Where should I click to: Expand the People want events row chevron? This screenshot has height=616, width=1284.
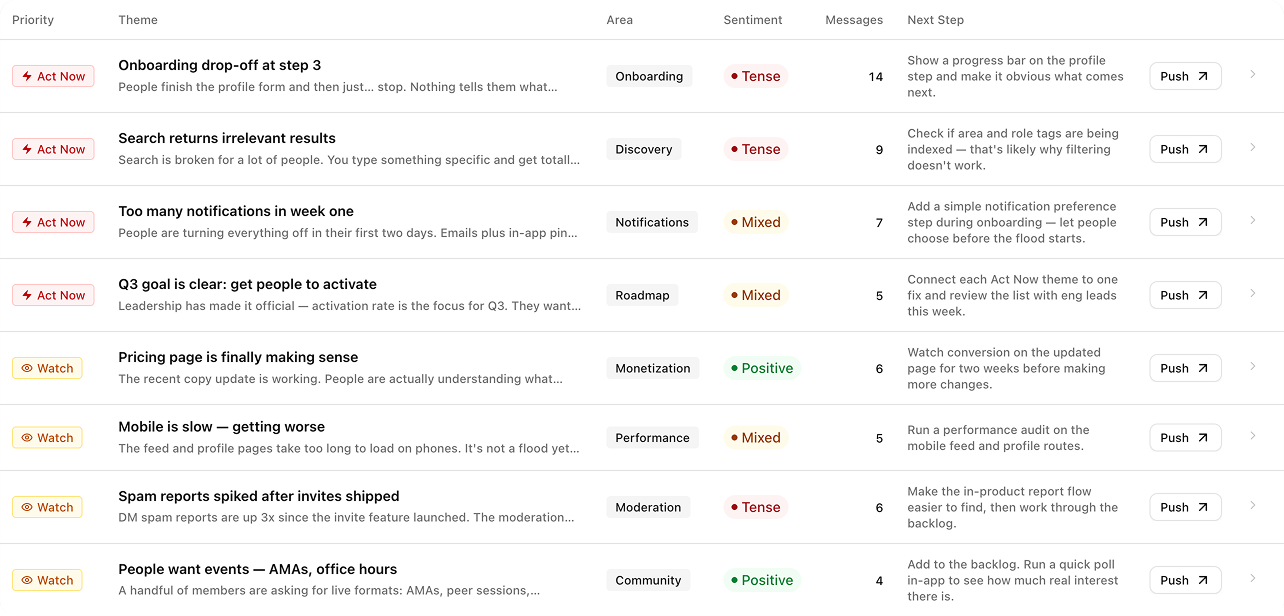(1253, 578)
